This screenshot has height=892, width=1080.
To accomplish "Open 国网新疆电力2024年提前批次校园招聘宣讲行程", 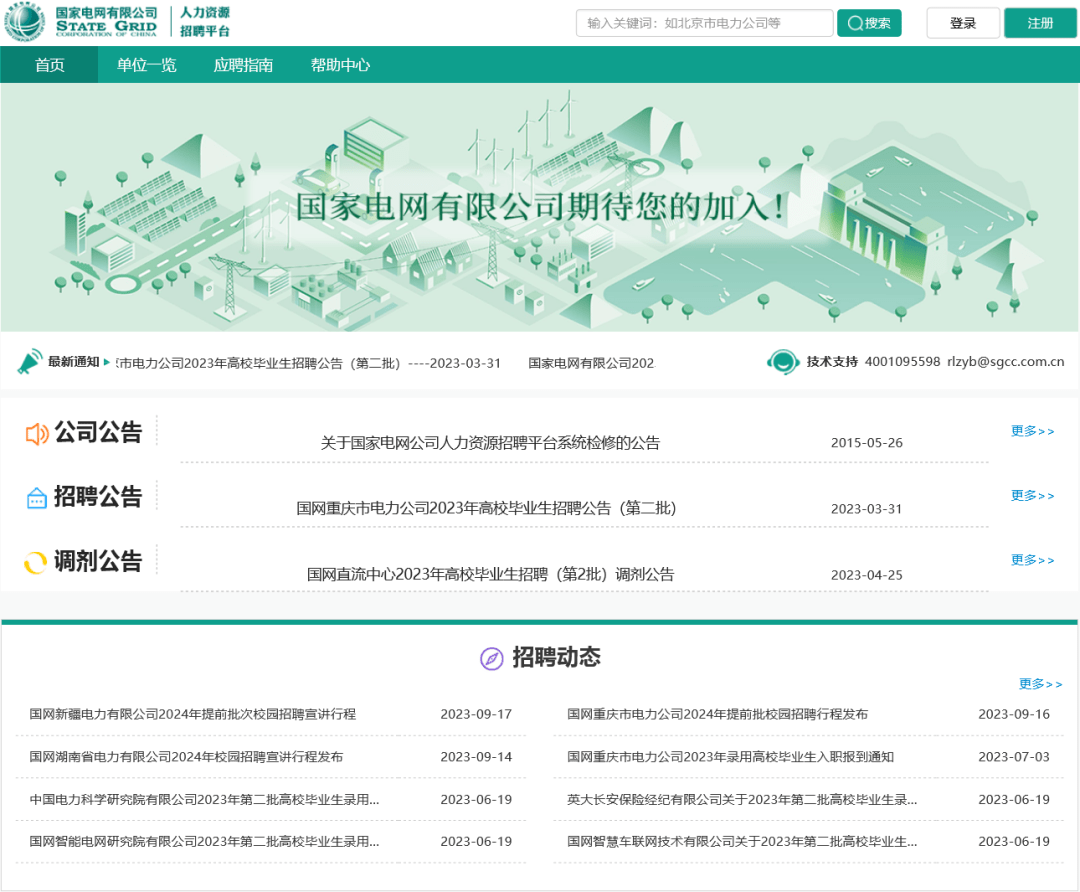I will 193,714.
